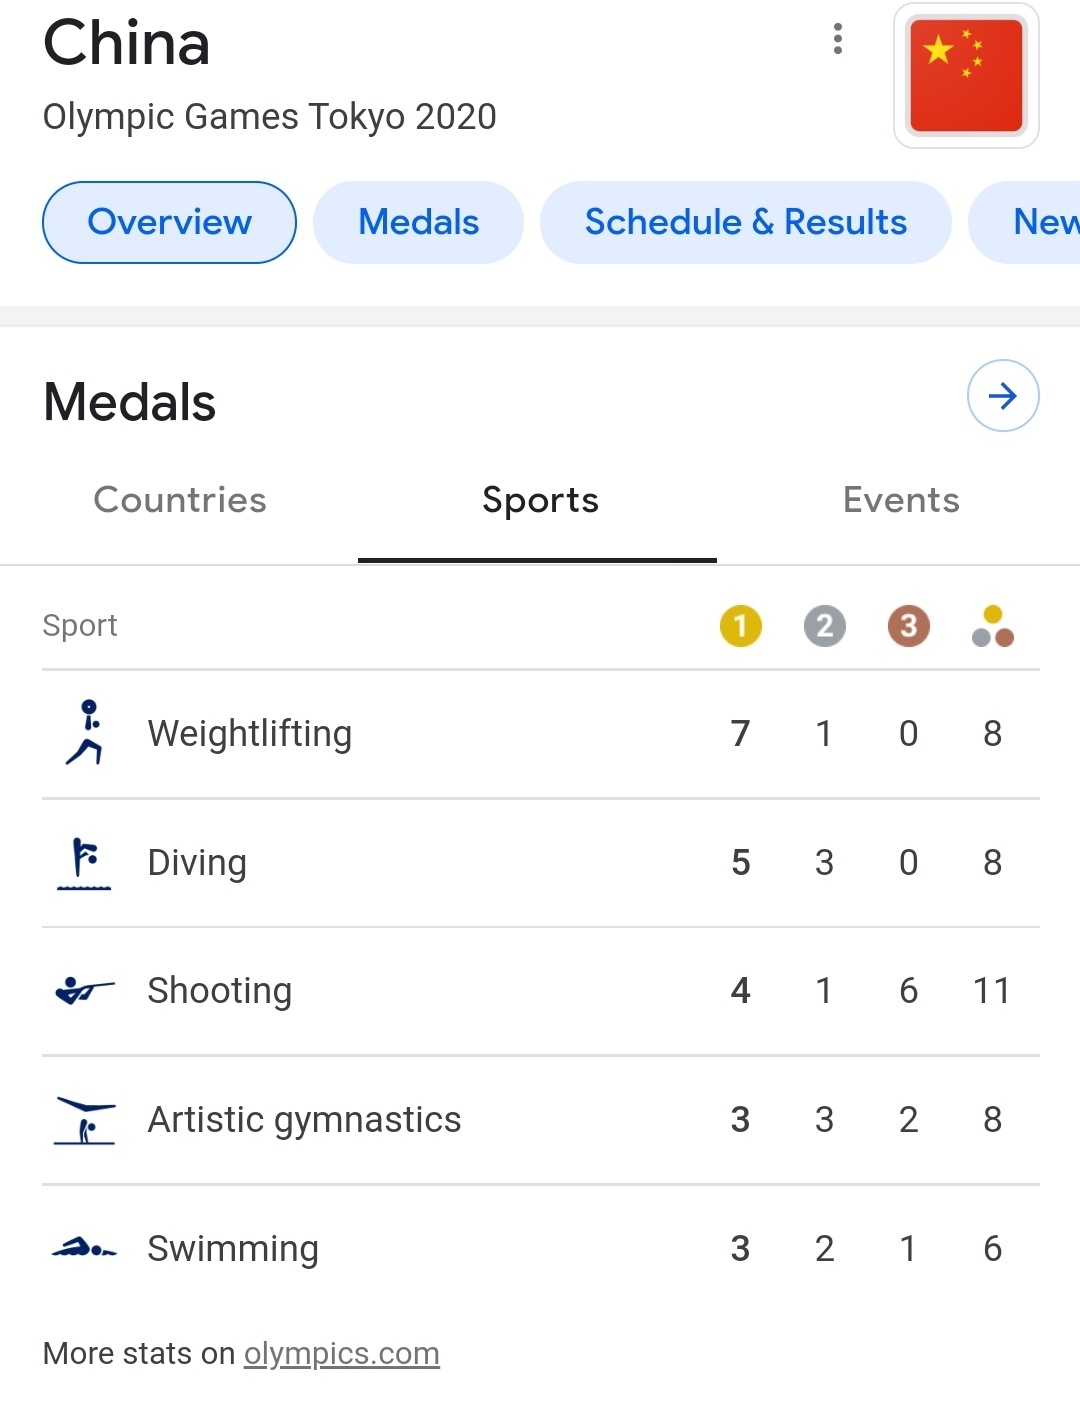Image resolution: width=1080 pixels, height=1422 pixels.
Task: Tap the Shooting sport icon
Action: coord(84,991)
